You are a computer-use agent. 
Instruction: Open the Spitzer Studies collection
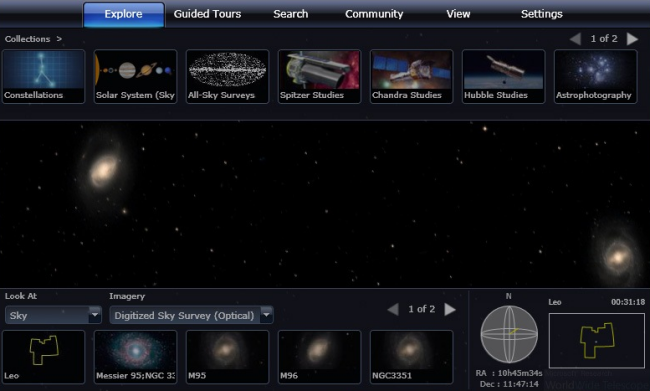coord(320,76)
